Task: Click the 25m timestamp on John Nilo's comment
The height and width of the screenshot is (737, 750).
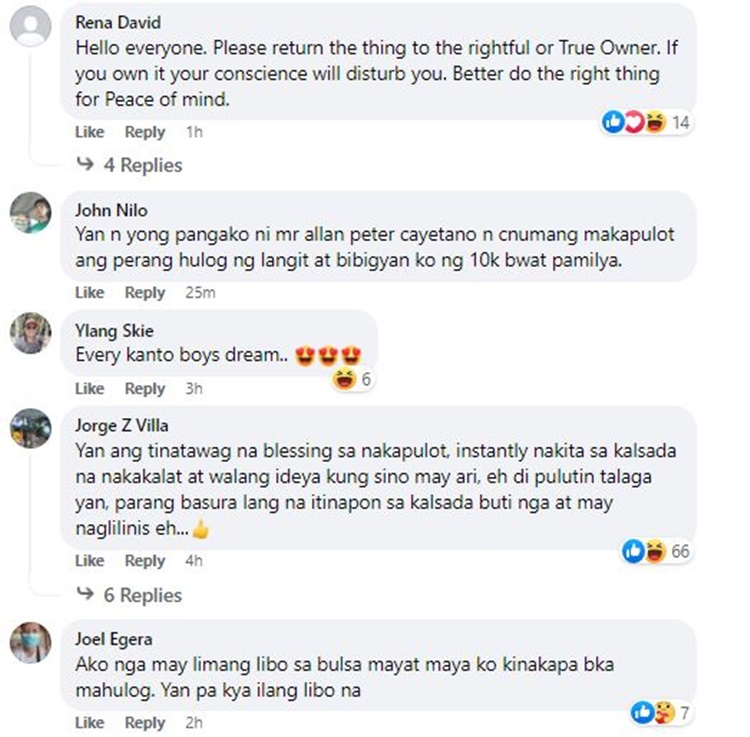Action: click(x=200, y=292)
